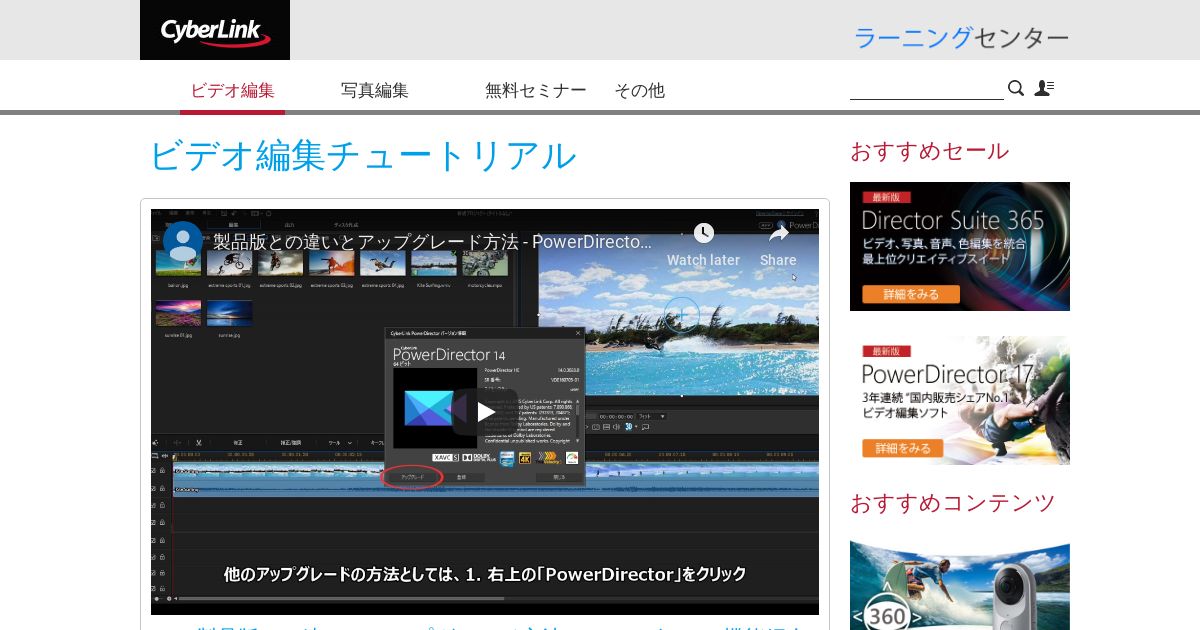
Task: Play the embedded YouTube video
Action: tap(485, 411)
